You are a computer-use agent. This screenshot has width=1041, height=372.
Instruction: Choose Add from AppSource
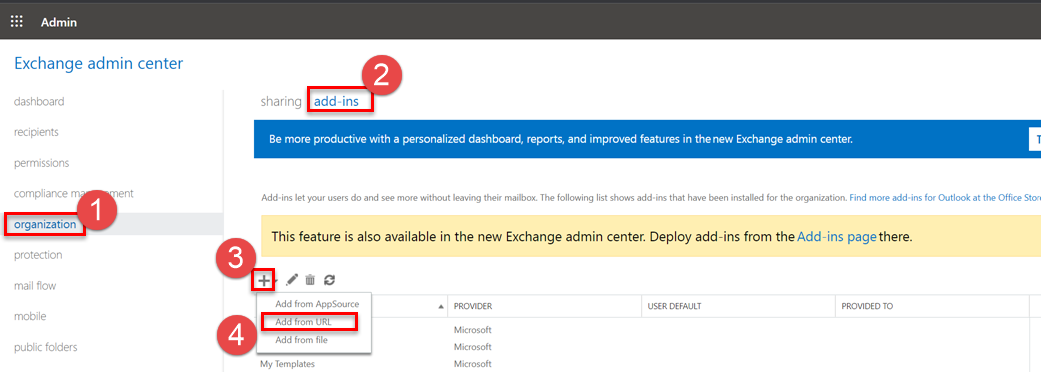pyautogui.click(x=317, y=304)
